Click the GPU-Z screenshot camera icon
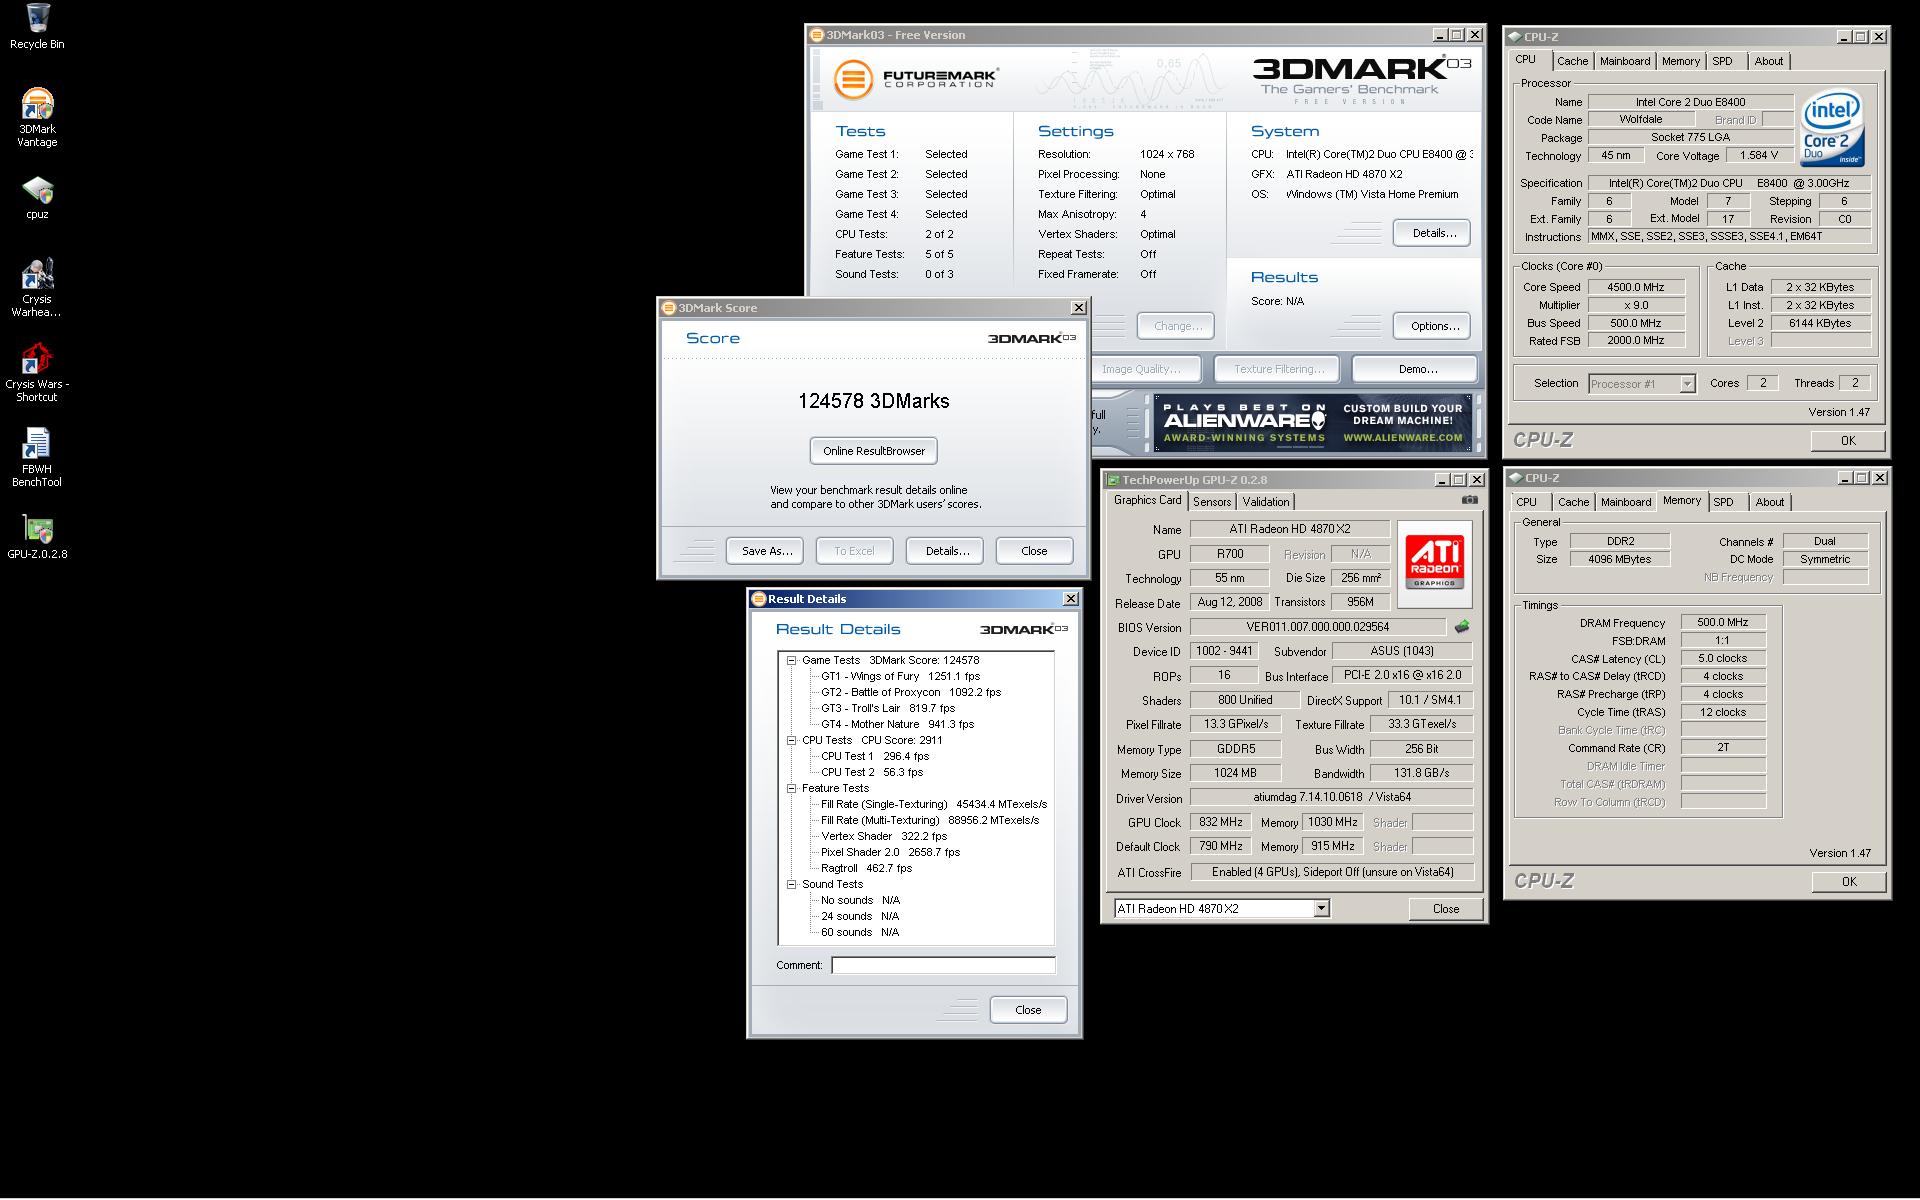Image resolution: width=1920 pixels, height=1200 pixels. [1469, 499]
